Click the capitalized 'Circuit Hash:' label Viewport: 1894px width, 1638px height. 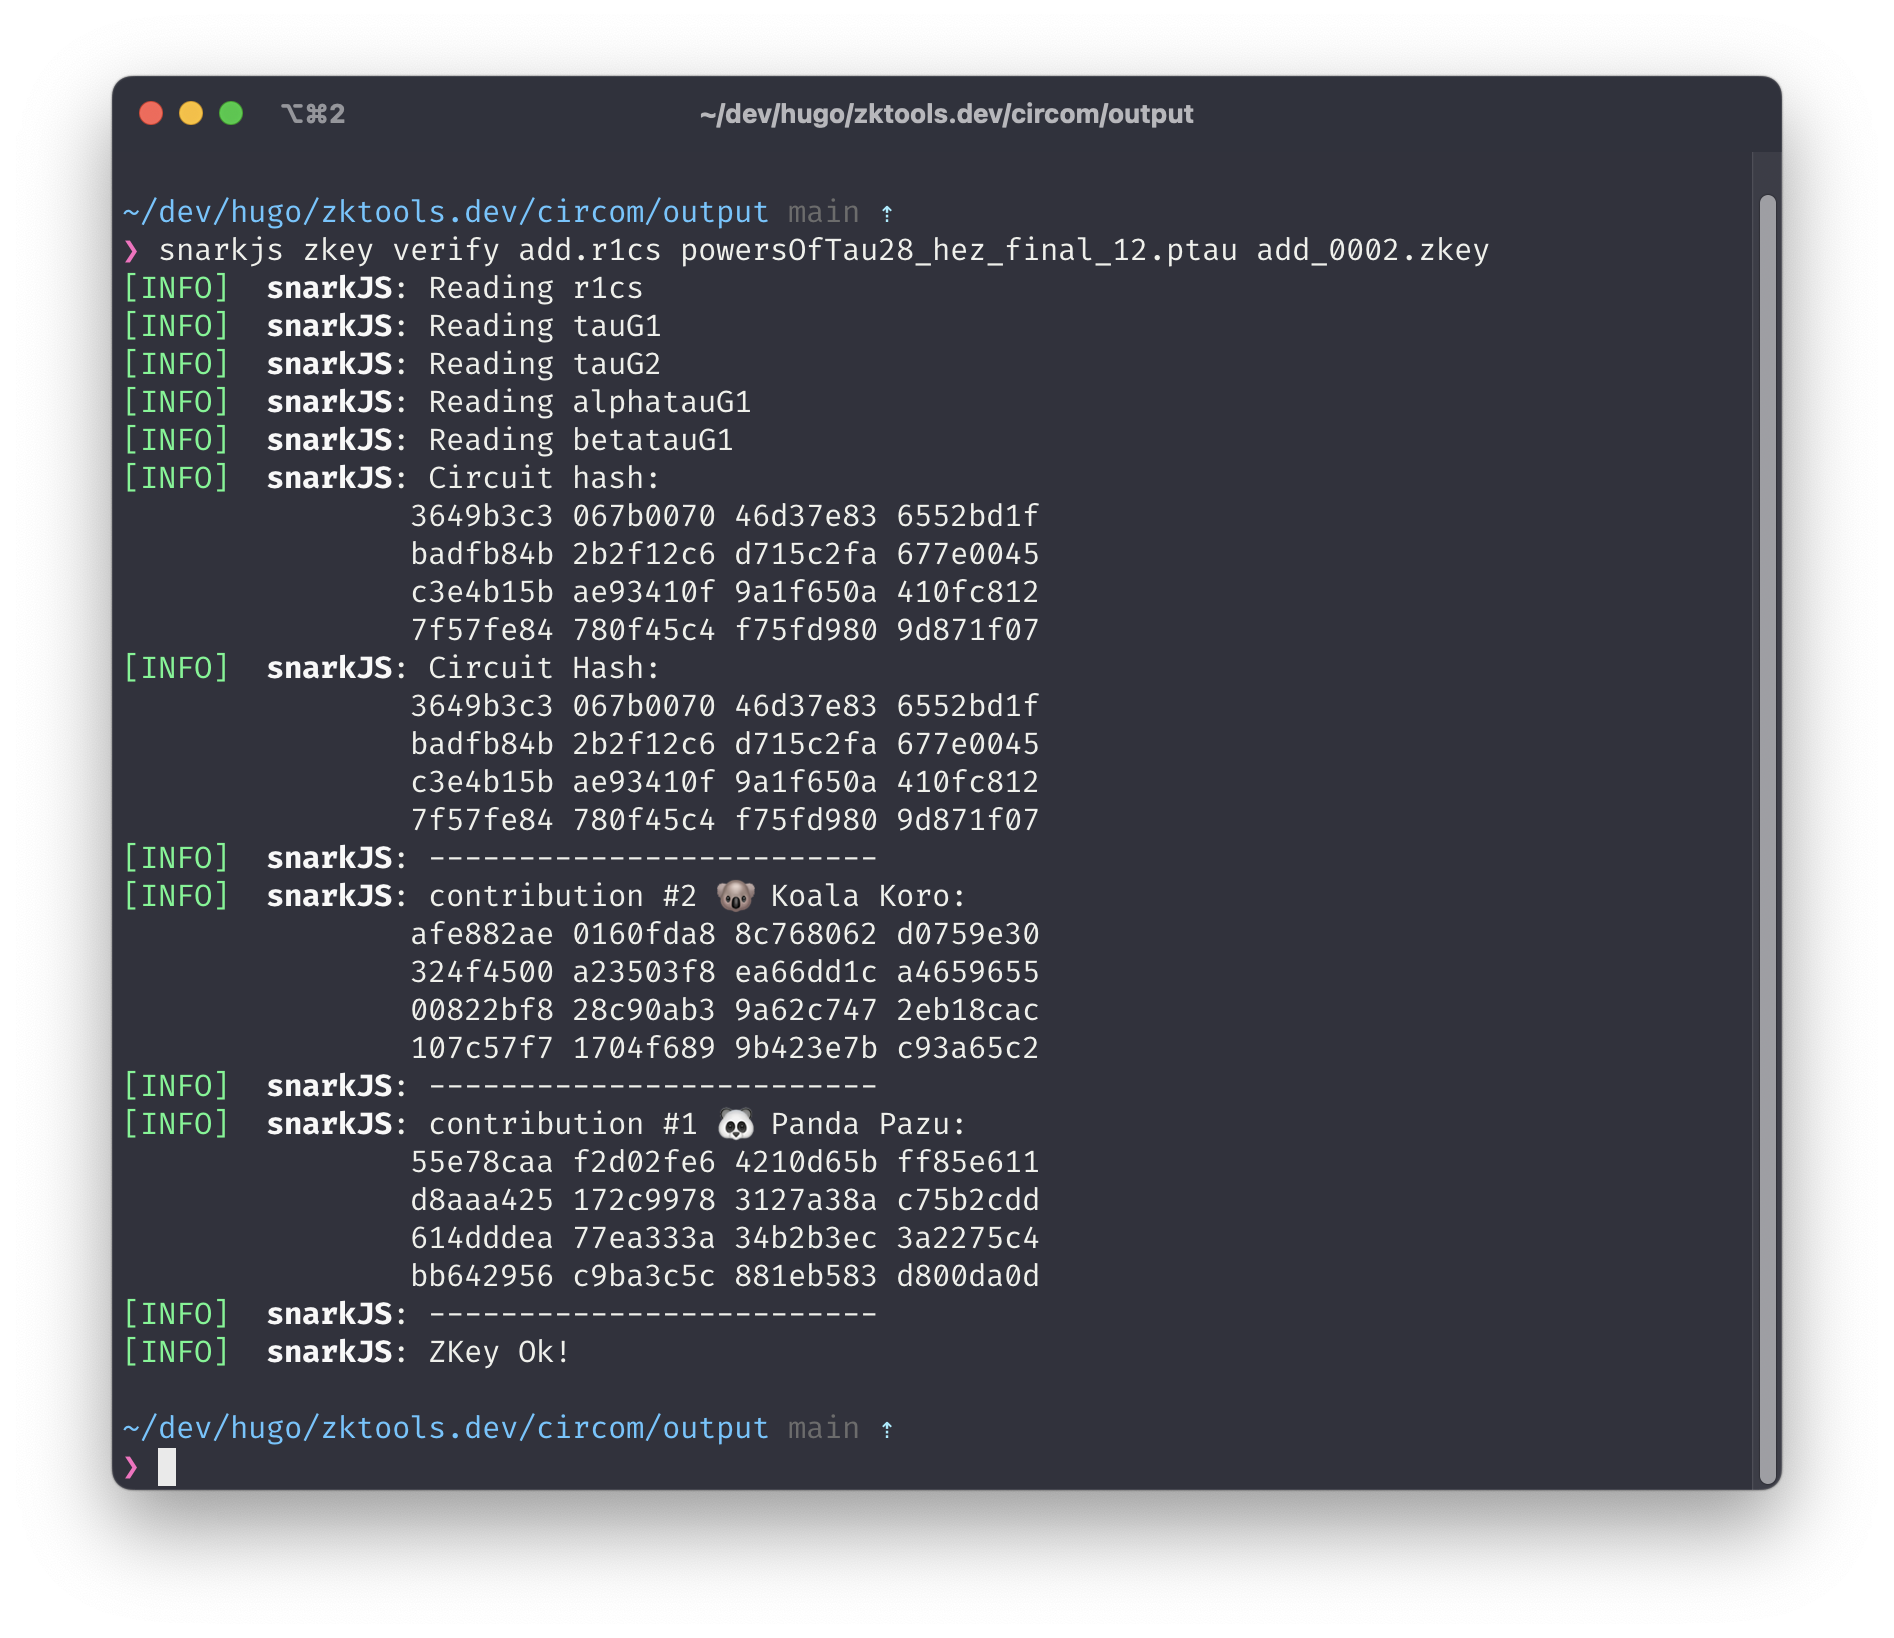tap(544, 668)
